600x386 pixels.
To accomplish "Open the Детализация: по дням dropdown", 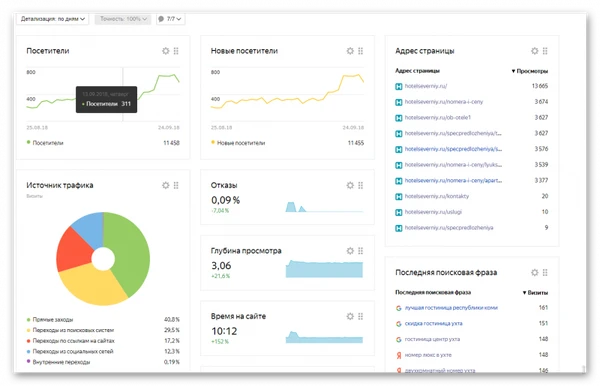I will pos(52,19).
